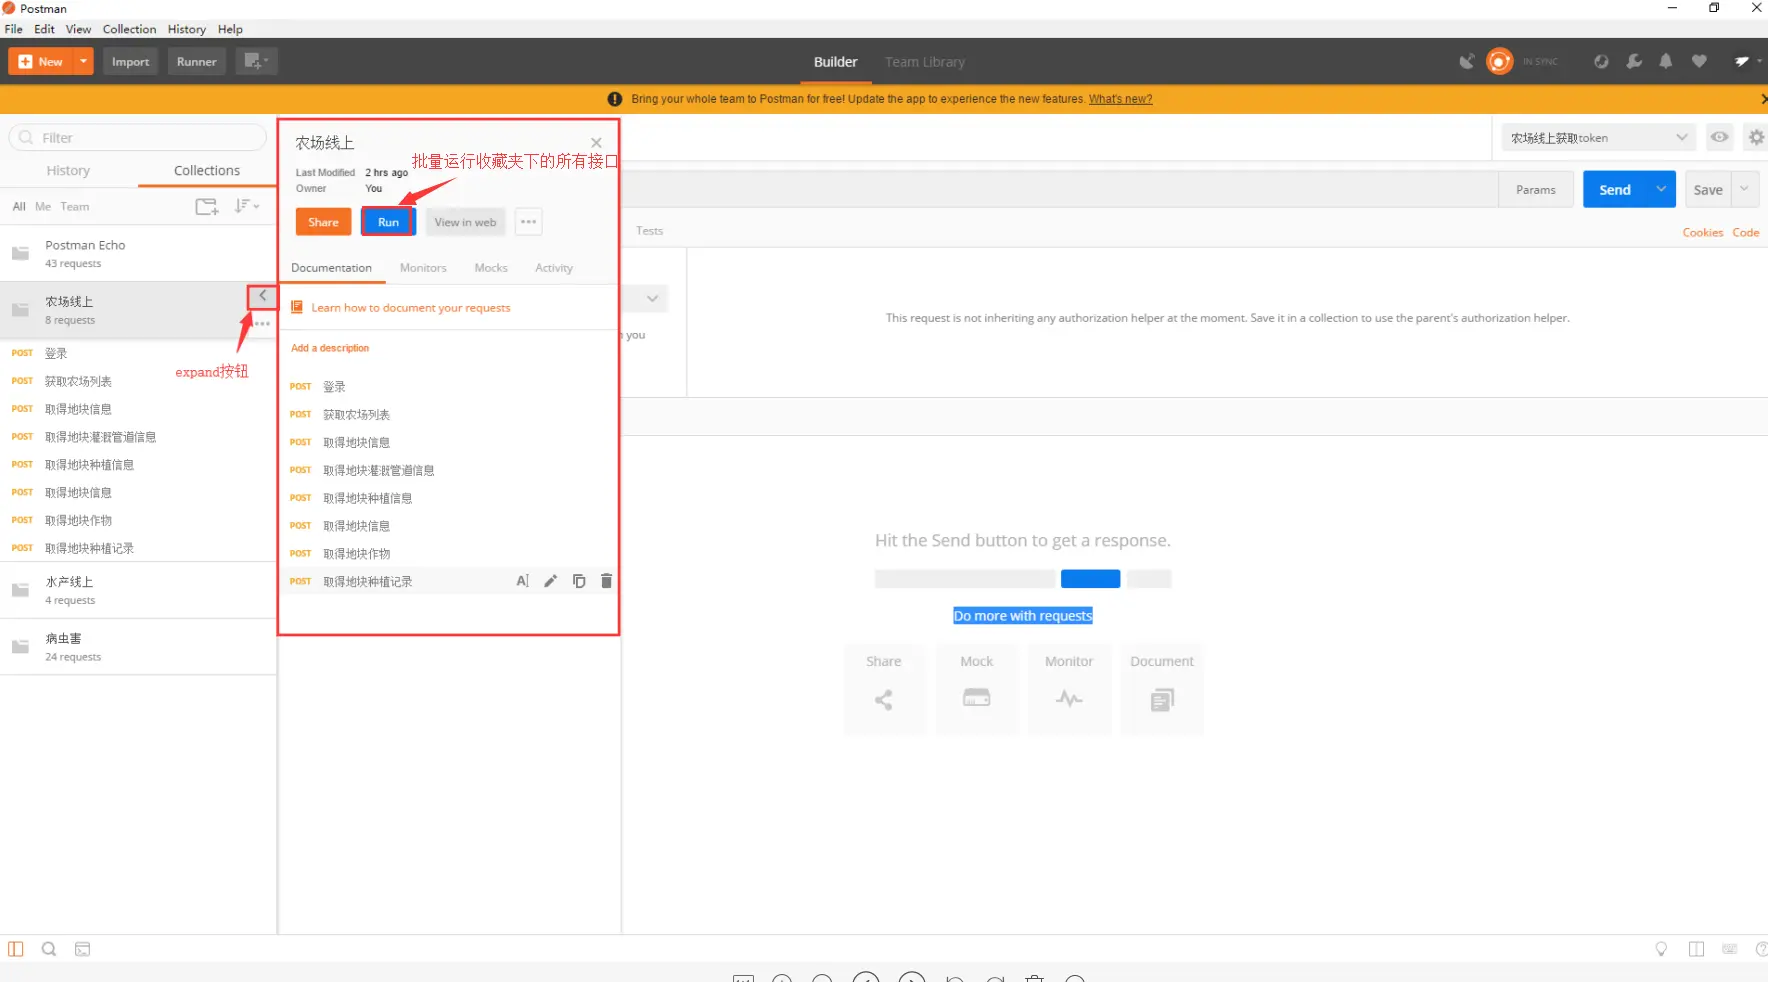Toggle sidebar icon in bottom status bar
Image resolution: width=1768 pixels, height=982 pixels.
coord(16,949)
